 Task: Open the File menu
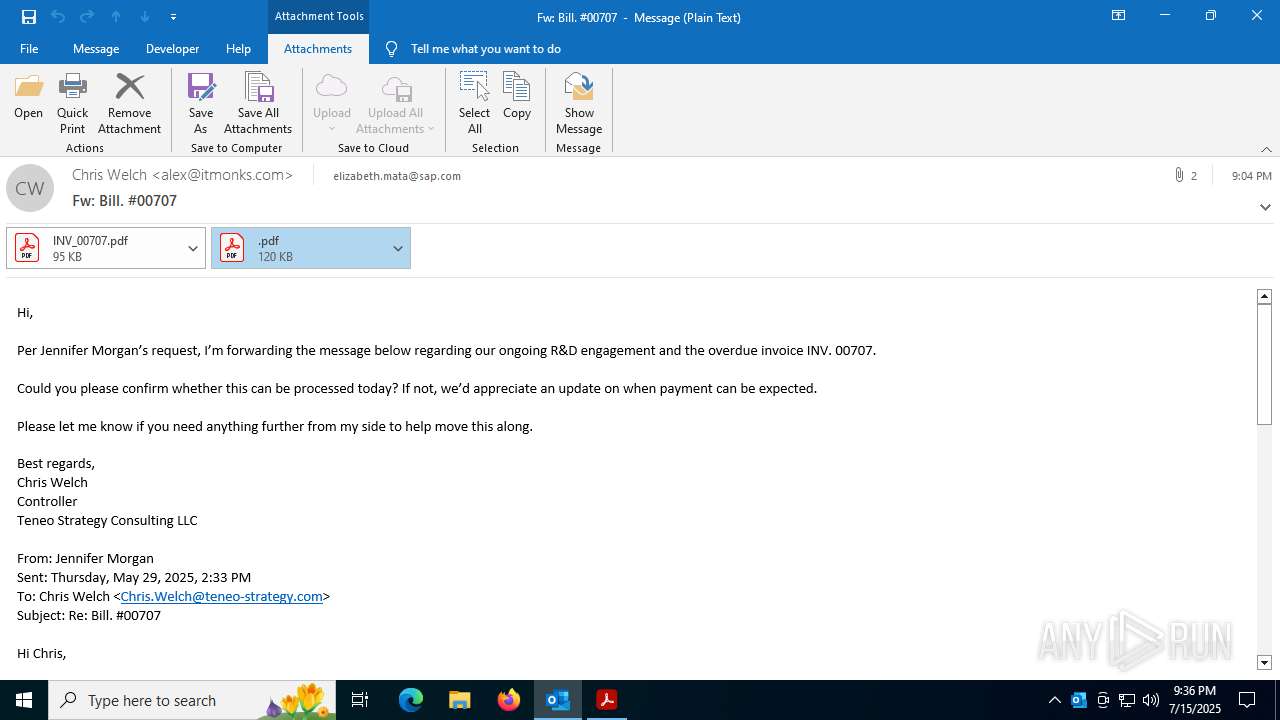tap(29, 48)
